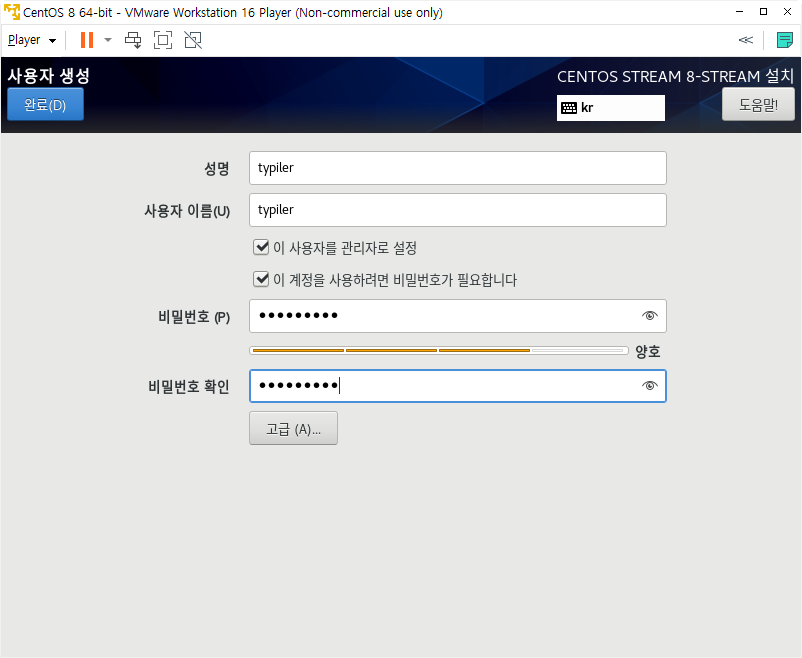The height and width of the screenshot is (658, 802).
Task: Click the 사용자 생성 heading
Action: [49, 76]
